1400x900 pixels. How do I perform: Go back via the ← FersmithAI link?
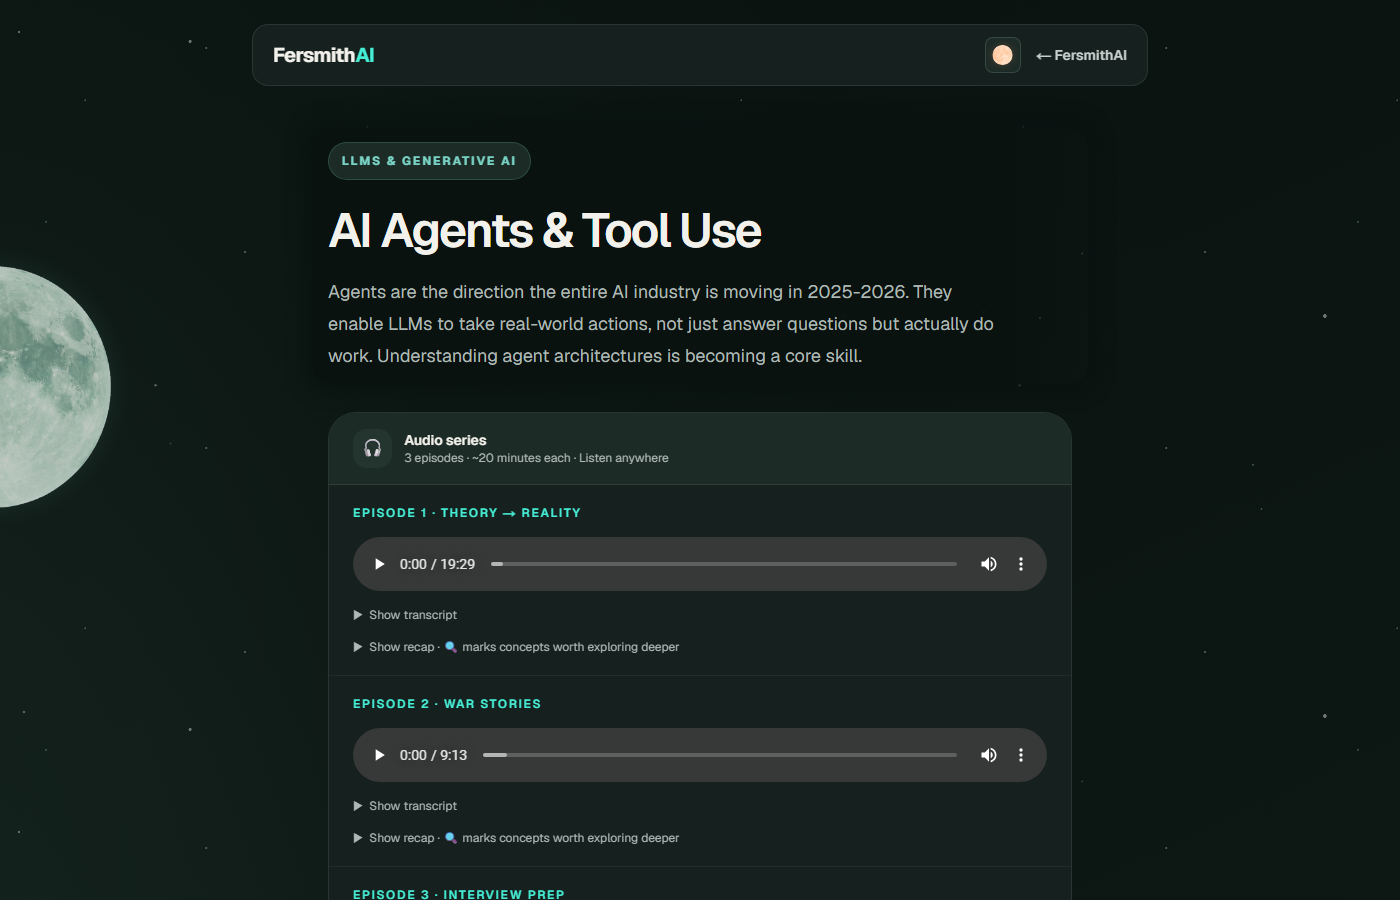[1081, 55]
